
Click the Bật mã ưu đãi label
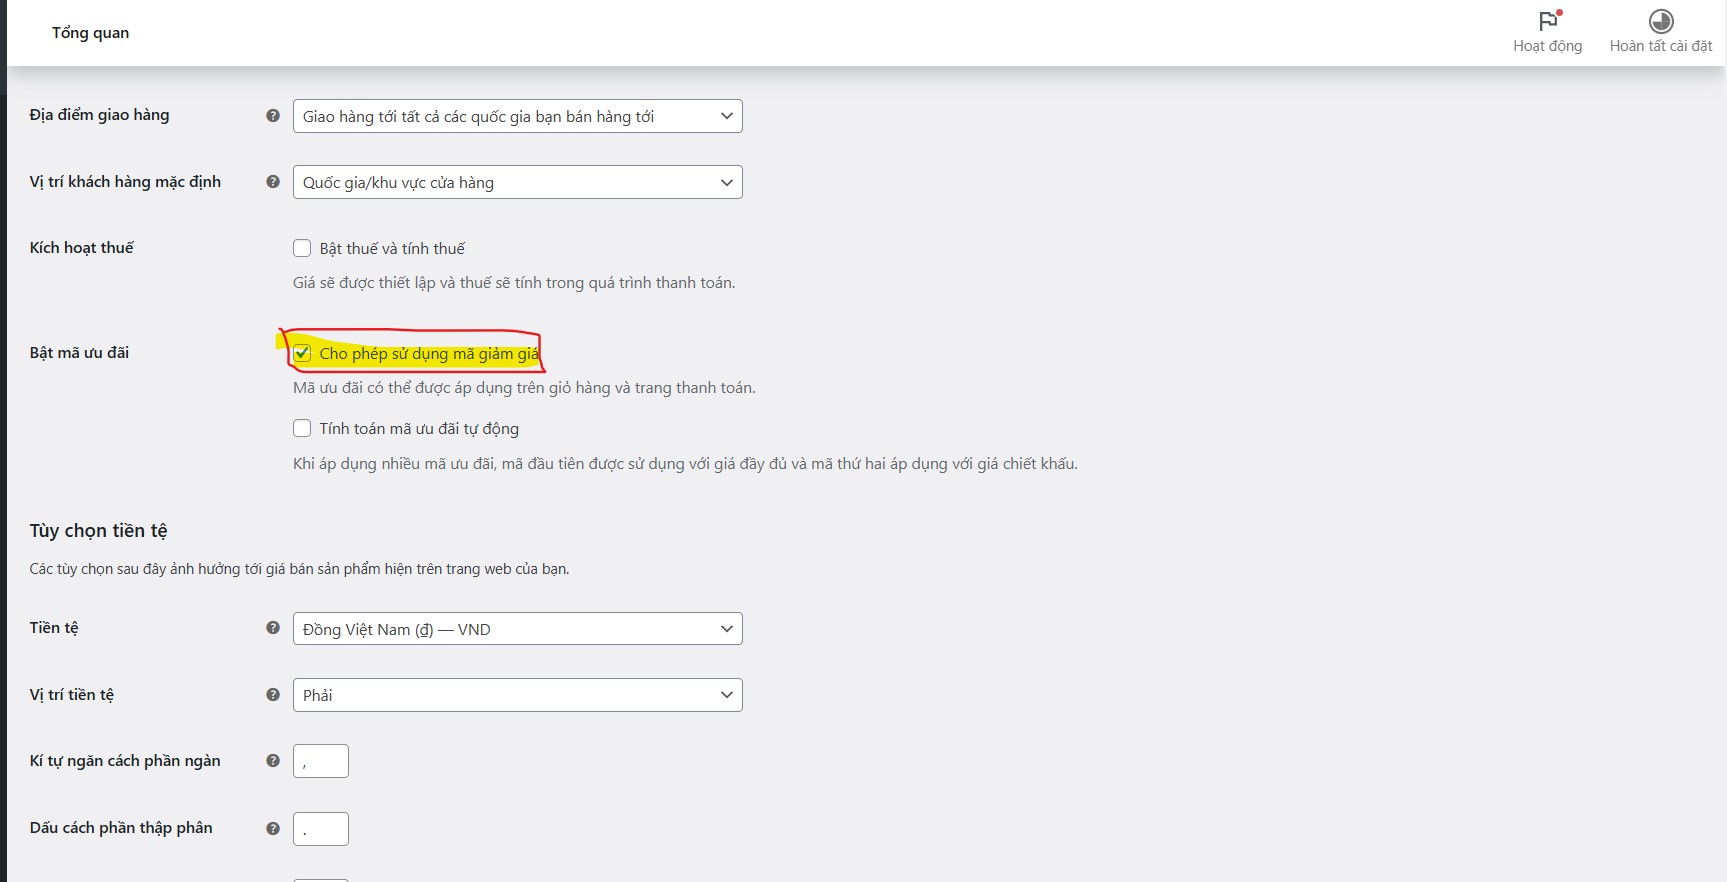click(79, 352)
